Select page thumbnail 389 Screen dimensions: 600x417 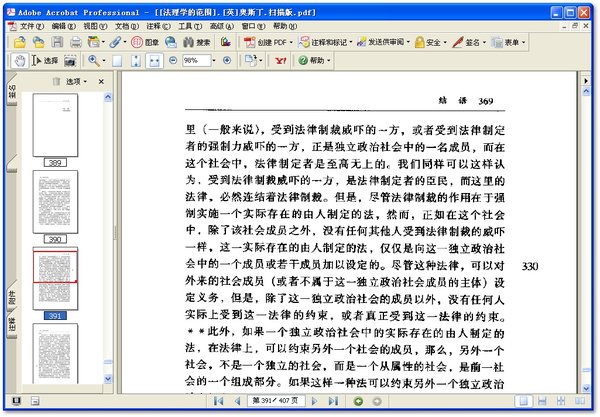55,125
